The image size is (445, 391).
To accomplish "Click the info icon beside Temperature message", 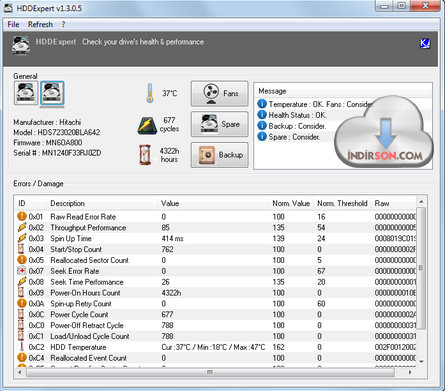I will pos(262,104).
